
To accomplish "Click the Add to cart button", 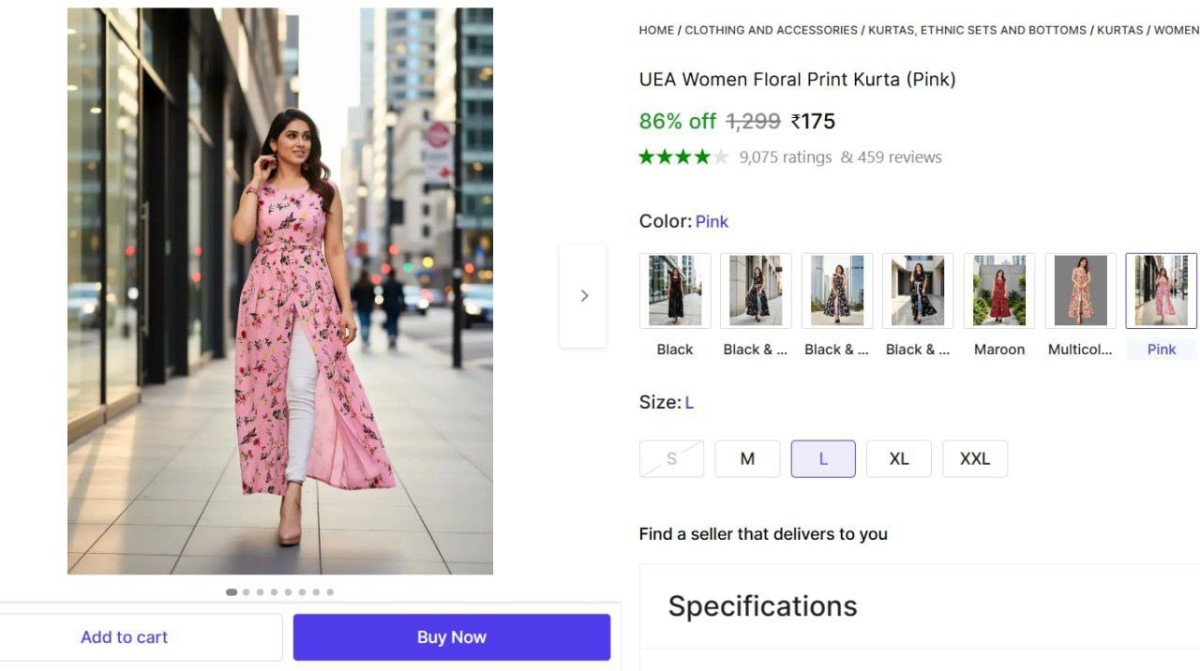I will coord(124,637).
